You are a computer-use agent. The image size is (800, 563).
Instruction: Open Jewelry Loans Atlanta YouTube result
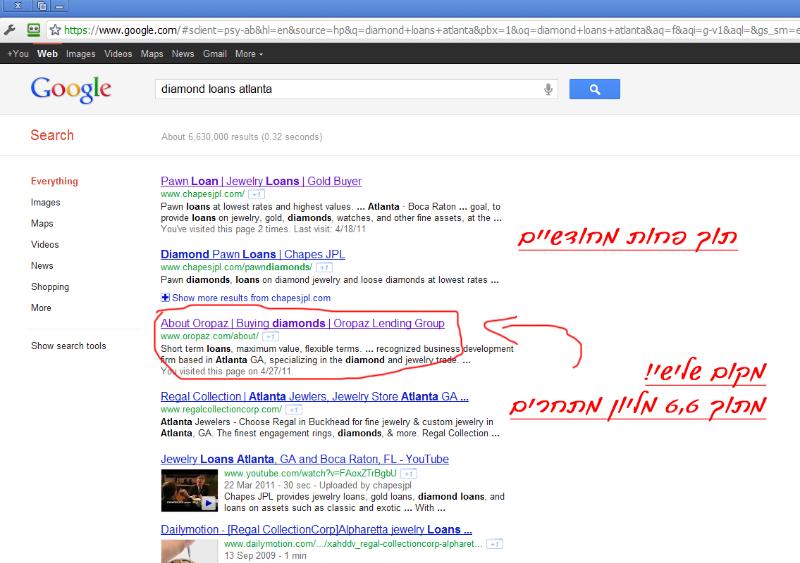(305, 459)
